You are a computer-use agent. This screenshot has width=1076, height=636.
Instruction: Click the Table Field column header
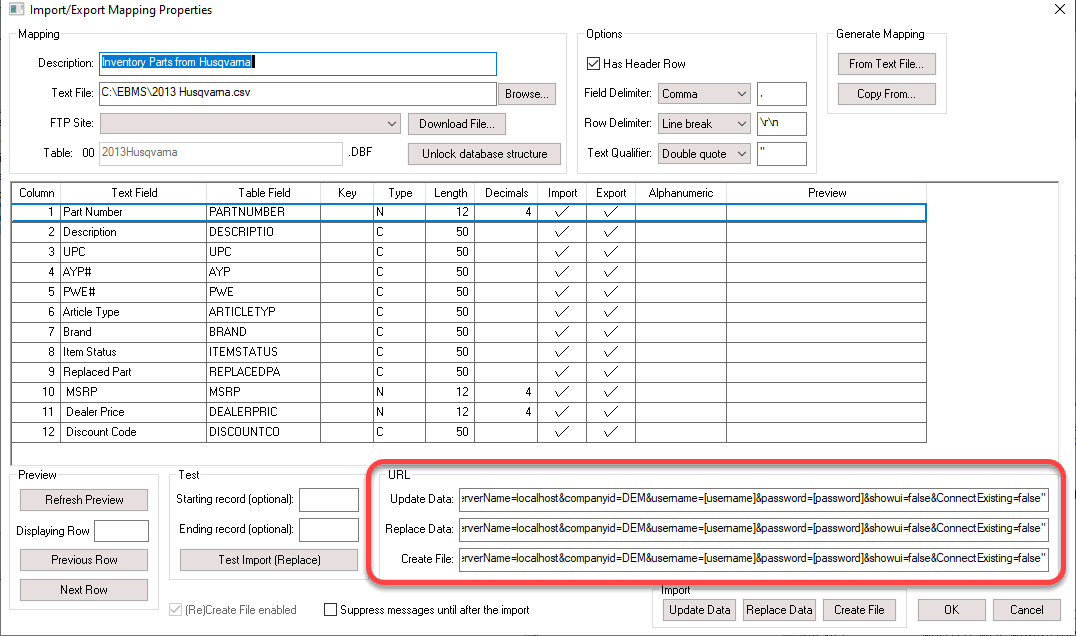(x=264, y=193)
